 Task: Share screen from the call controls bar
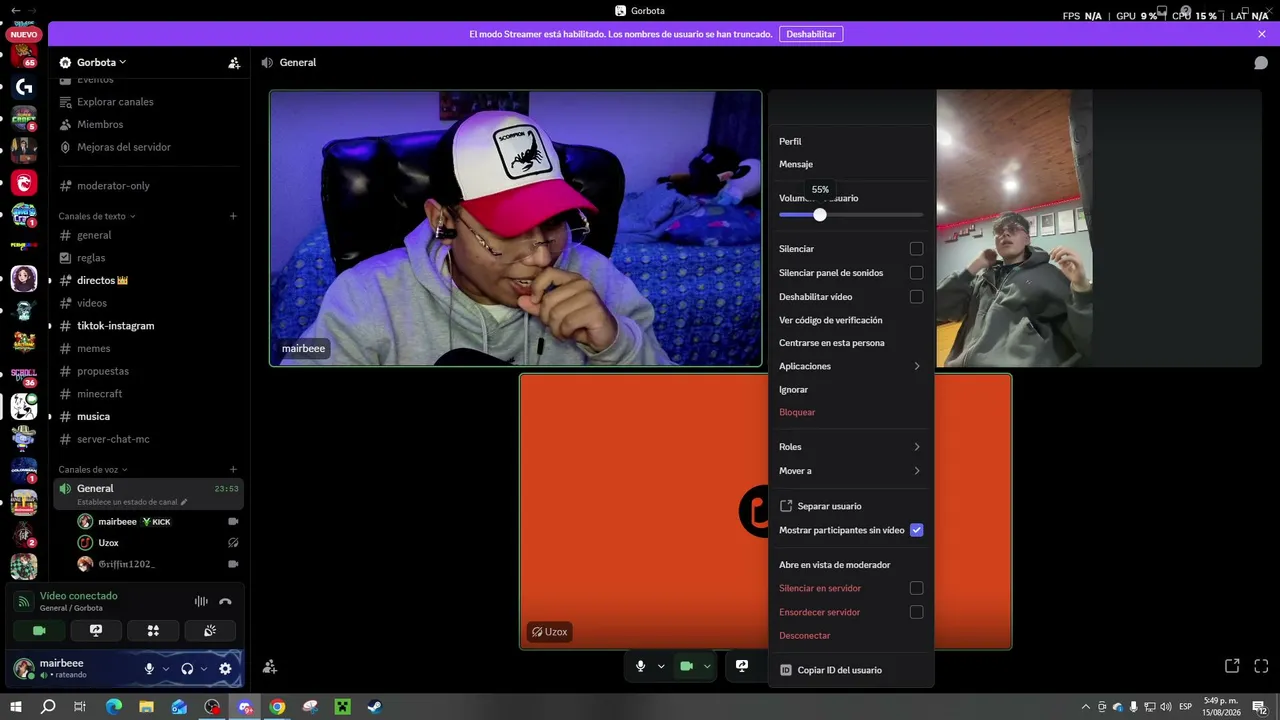[742, 666]
